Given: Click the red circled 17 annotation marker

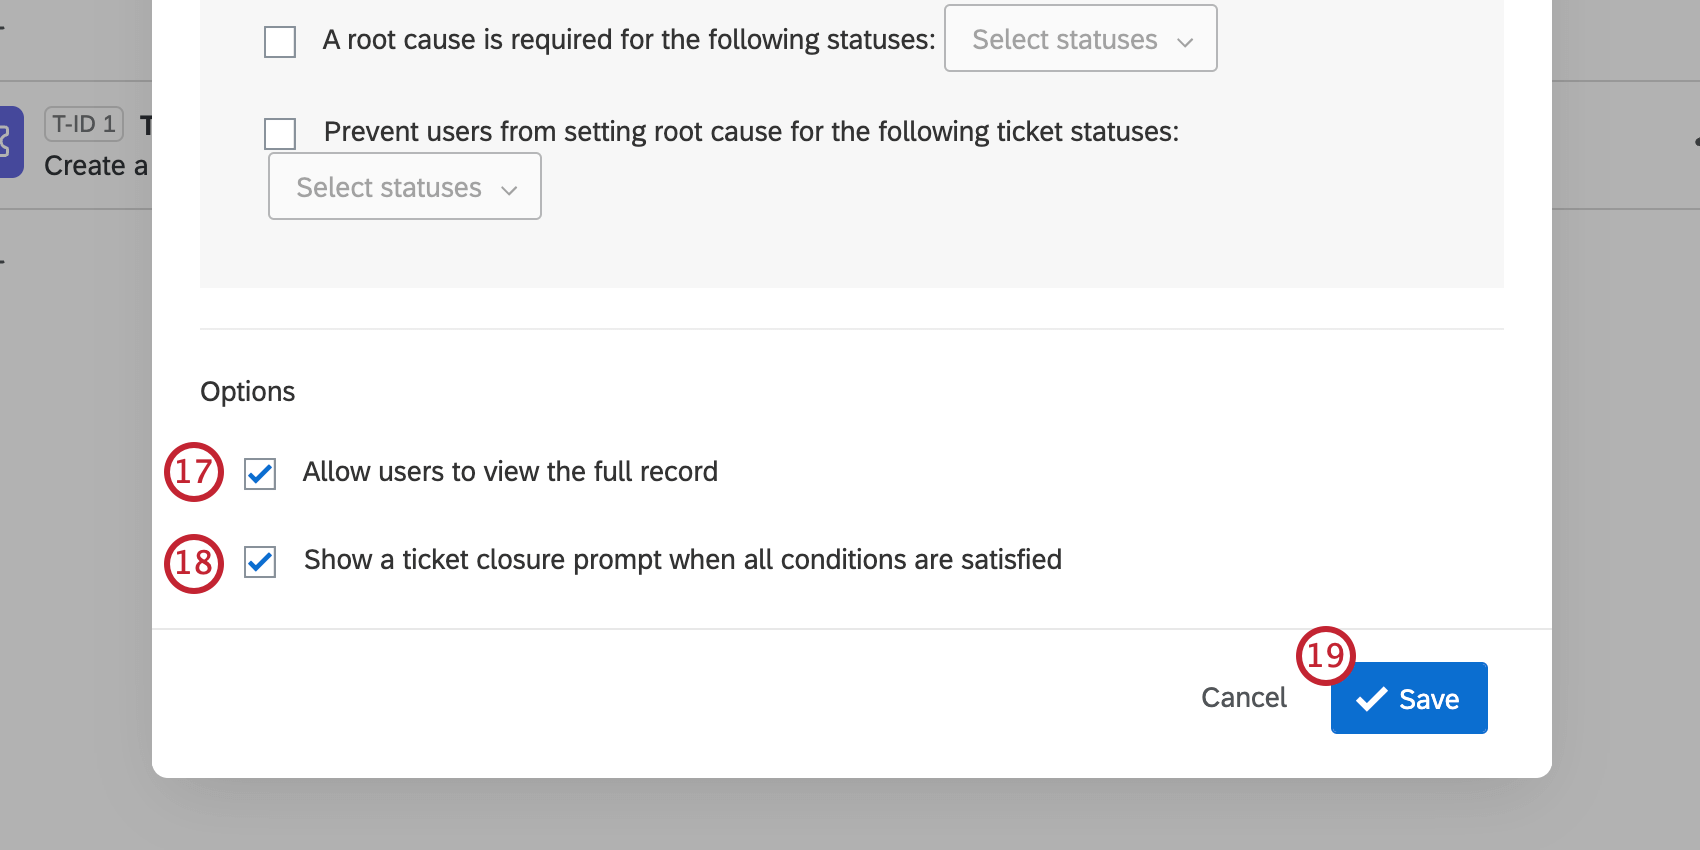Looking at the screenshot, I should 193,471.
